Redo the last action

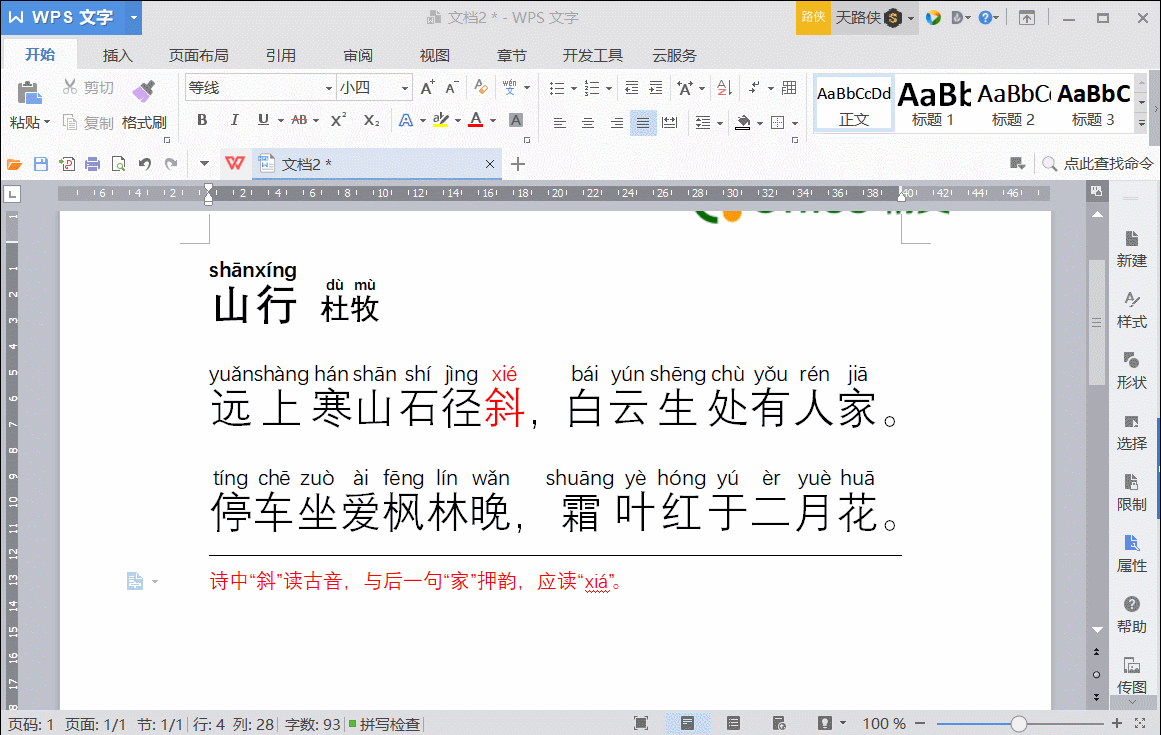(x=171, y=164)
